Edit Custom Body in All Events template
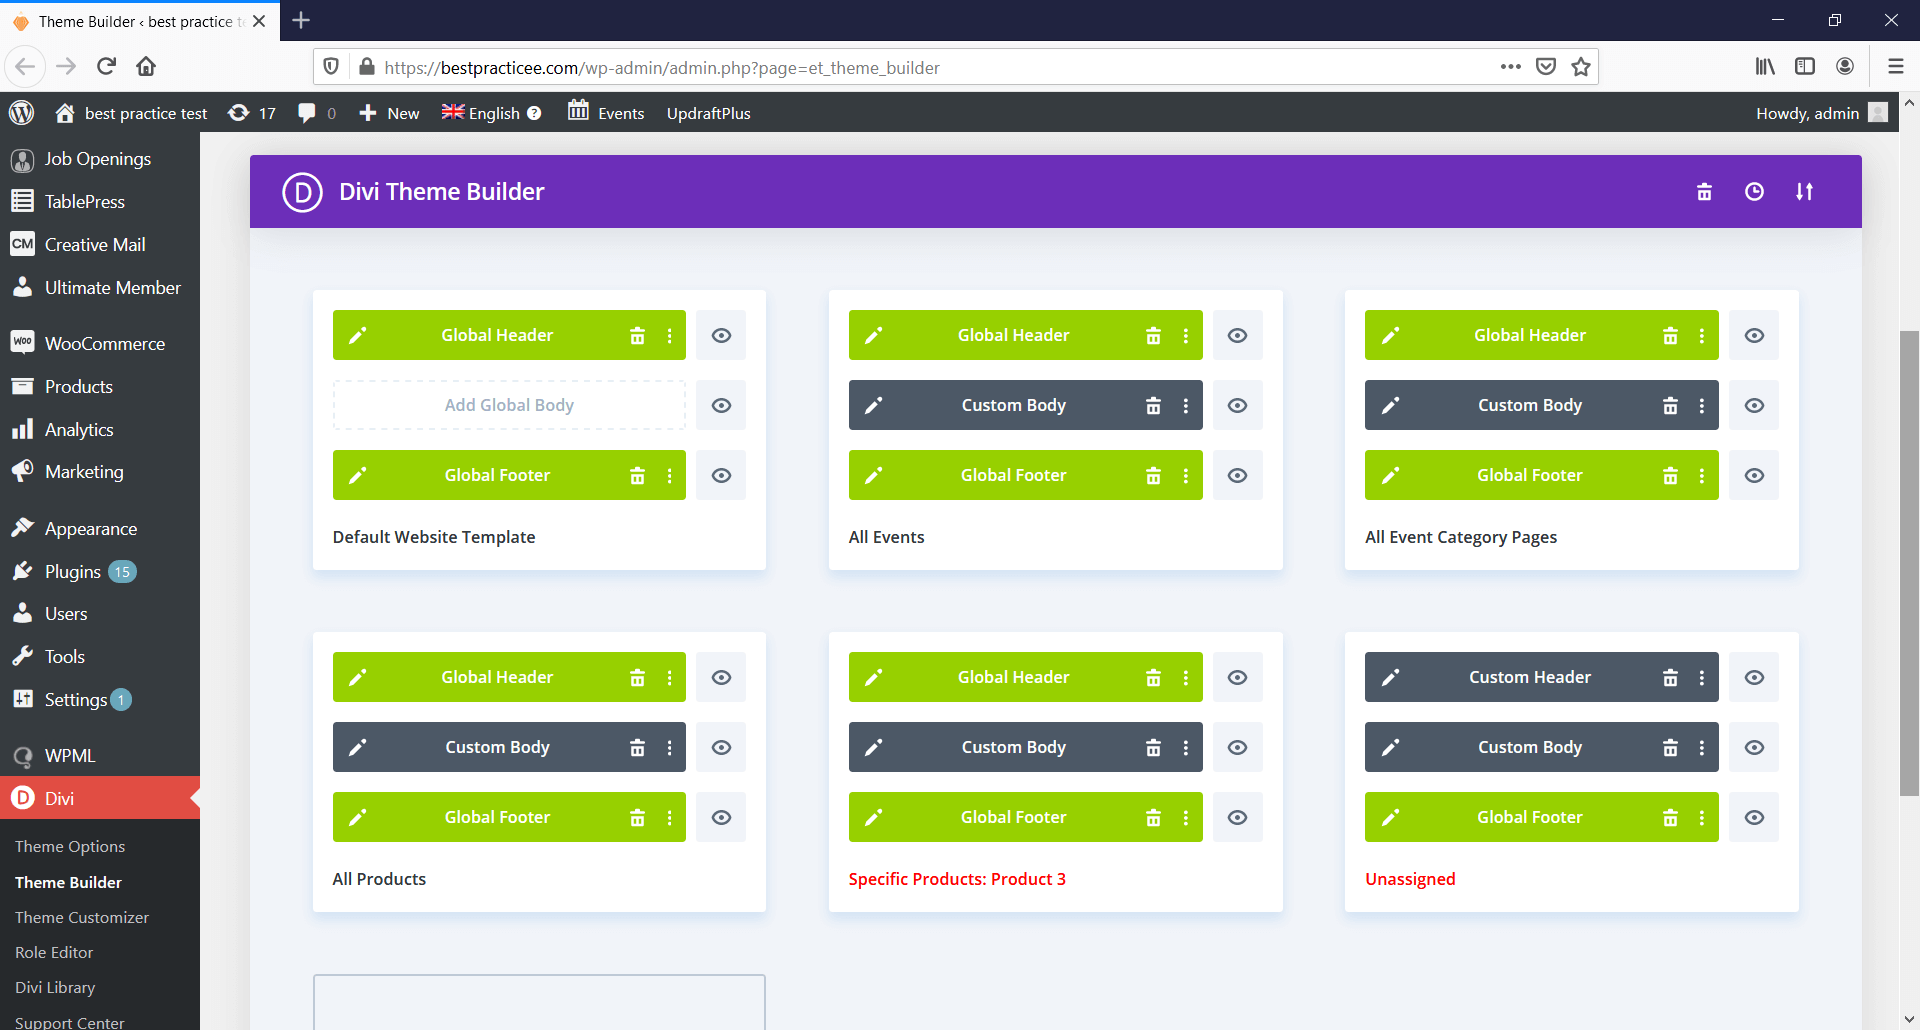This screenshot has height=1030, width=1920. pyautogui.click(x=873, y=406)
